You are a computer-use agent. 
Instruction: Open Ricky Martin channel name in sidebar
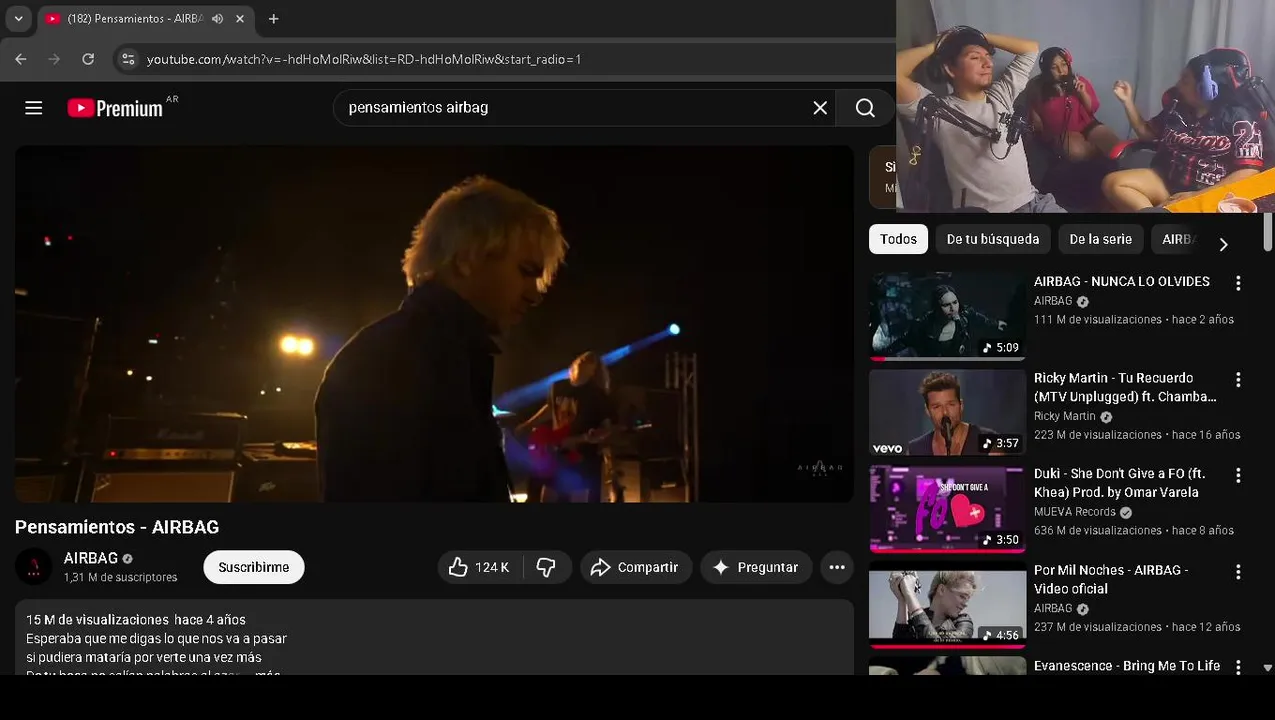tap(1065, 416)
